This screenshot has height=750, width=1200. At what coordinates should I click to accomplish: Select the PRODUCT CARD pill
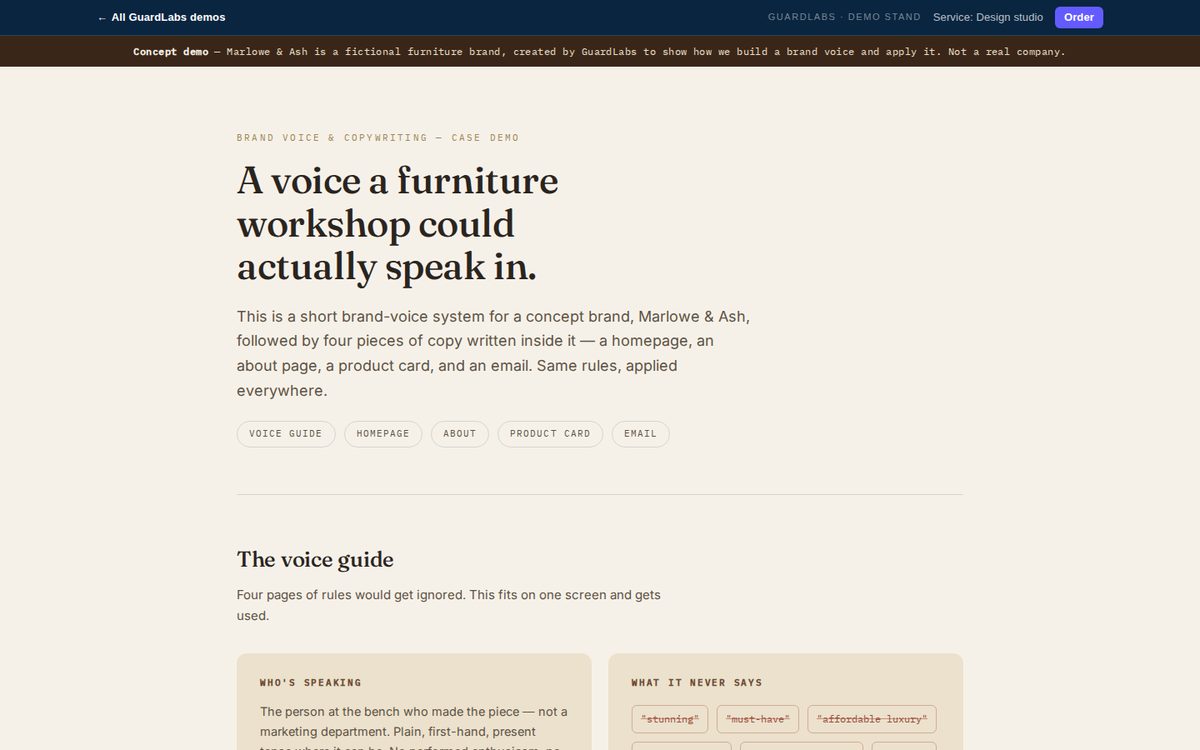click(550, 434)
